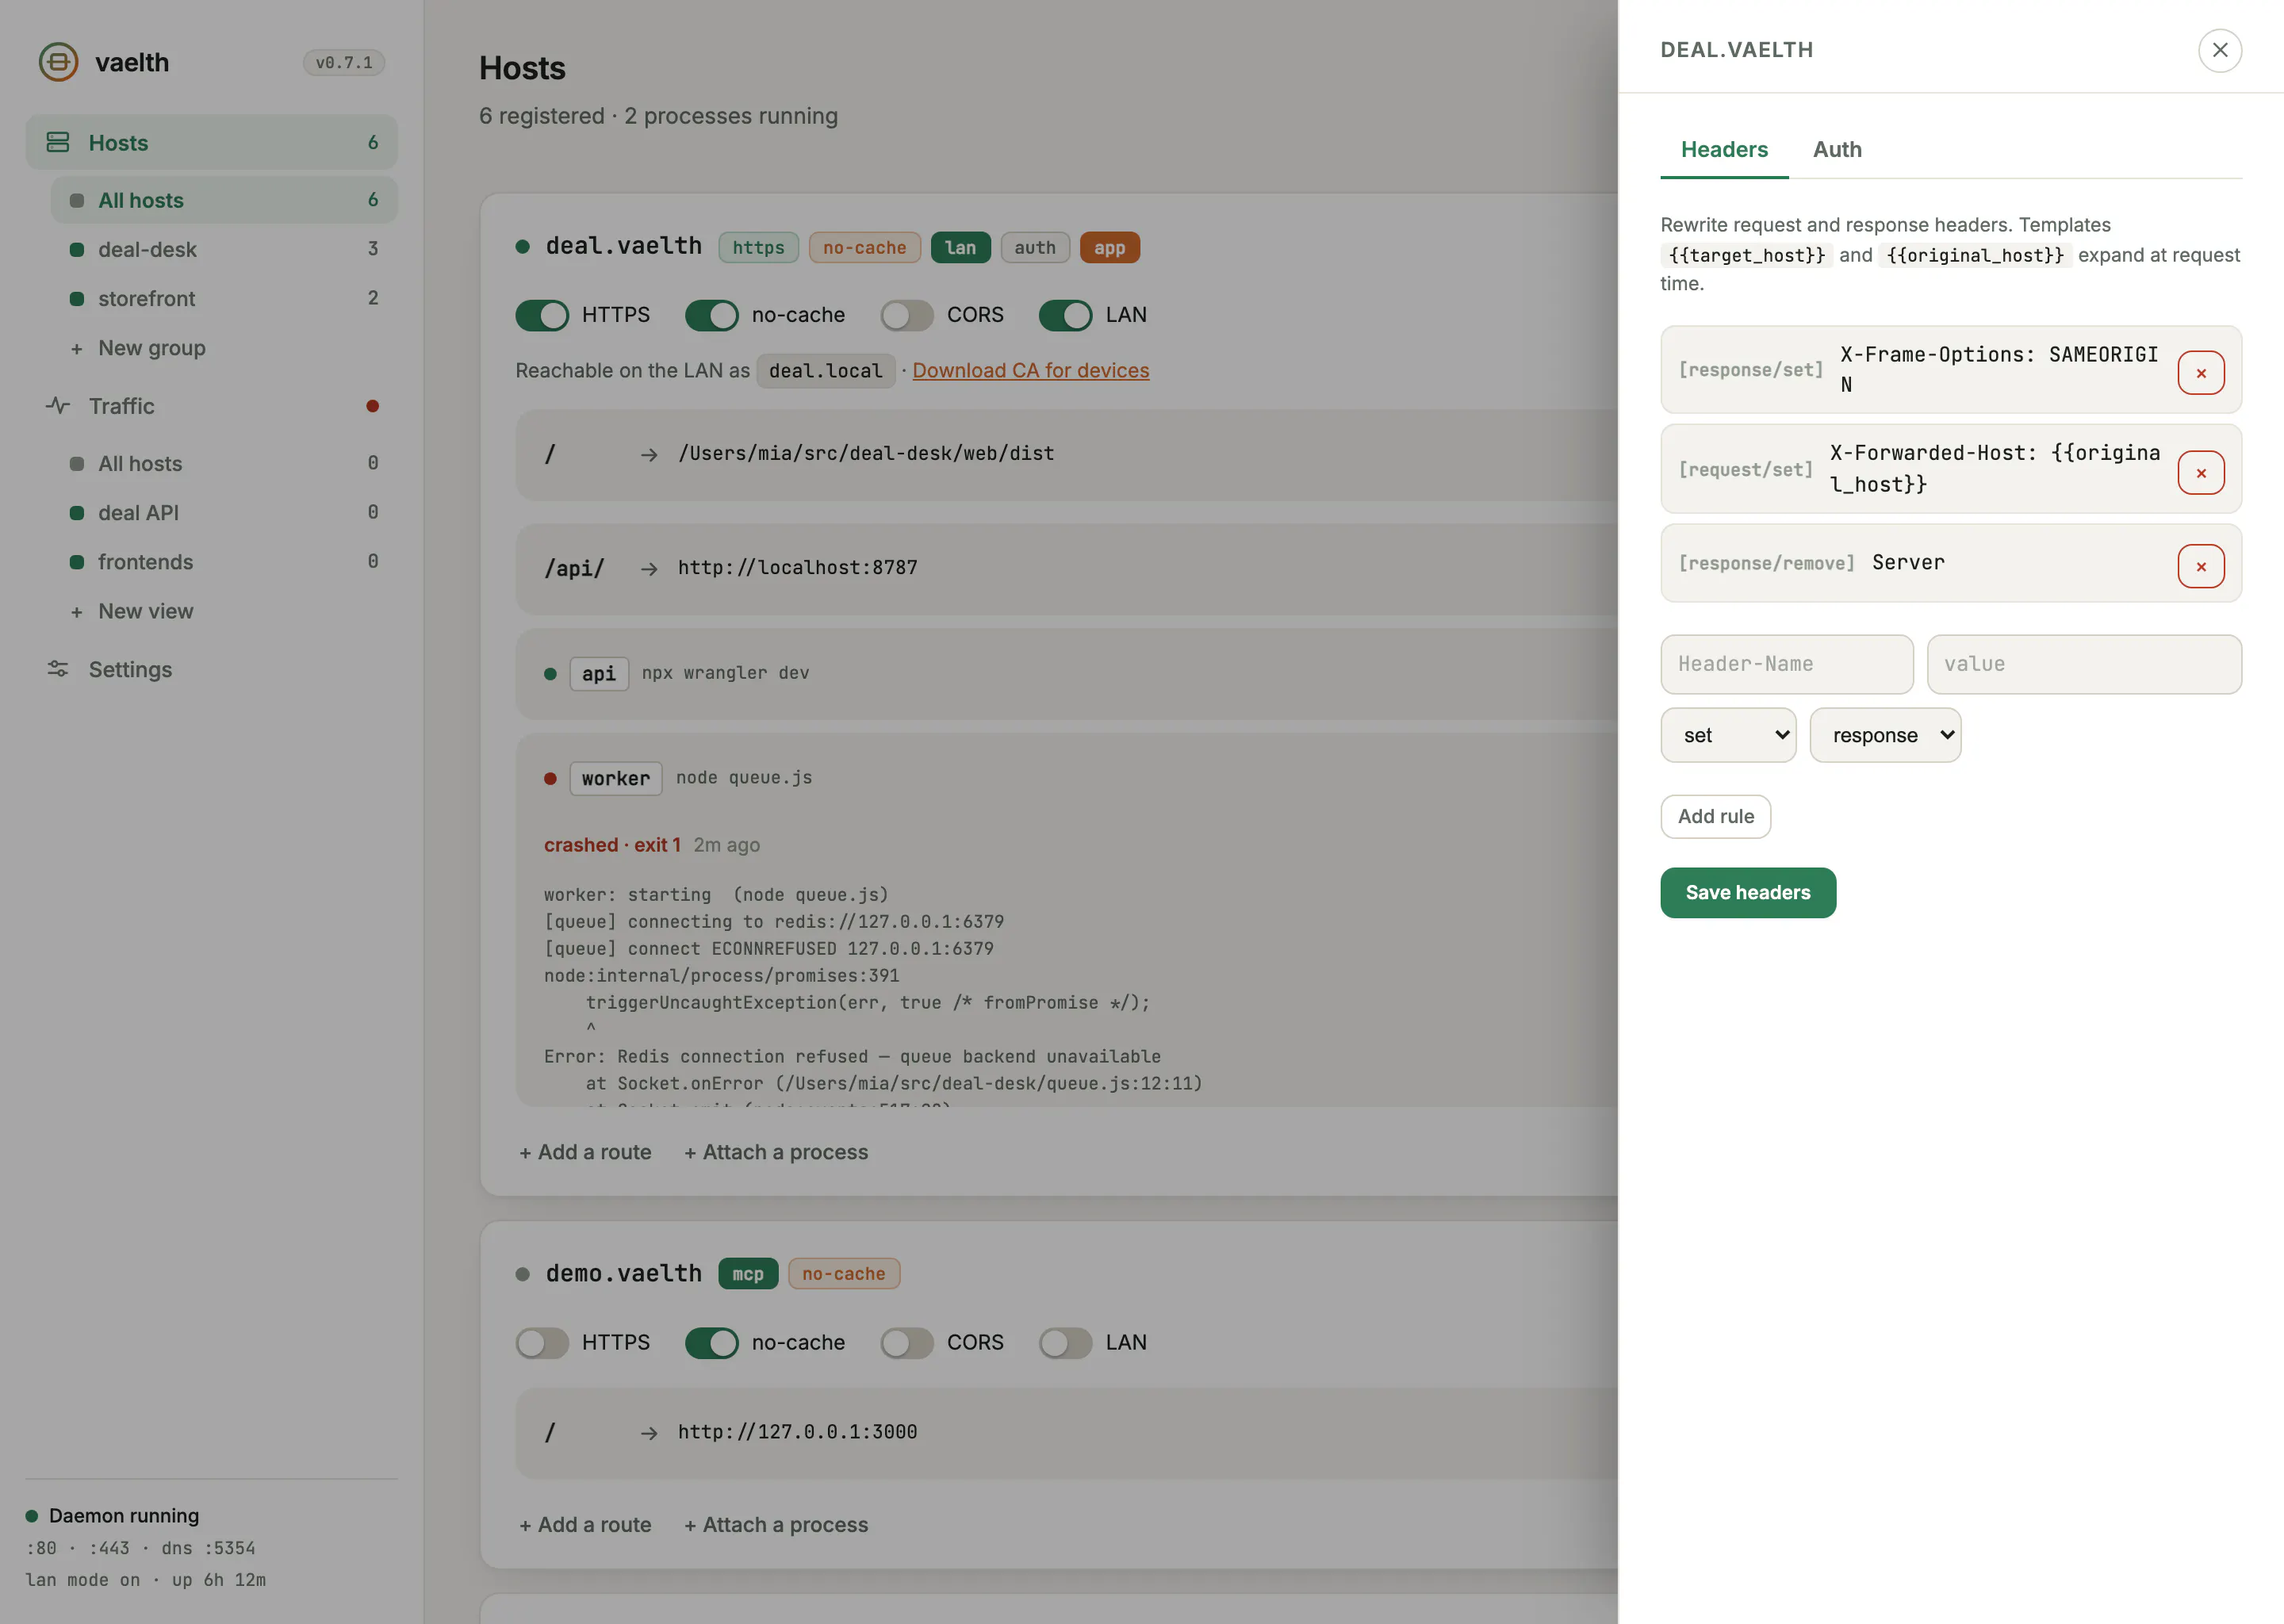Click the auth tag on deal.vaelth
Viewport: 2284px width, 1624px height.
(x=1035, y=248)
